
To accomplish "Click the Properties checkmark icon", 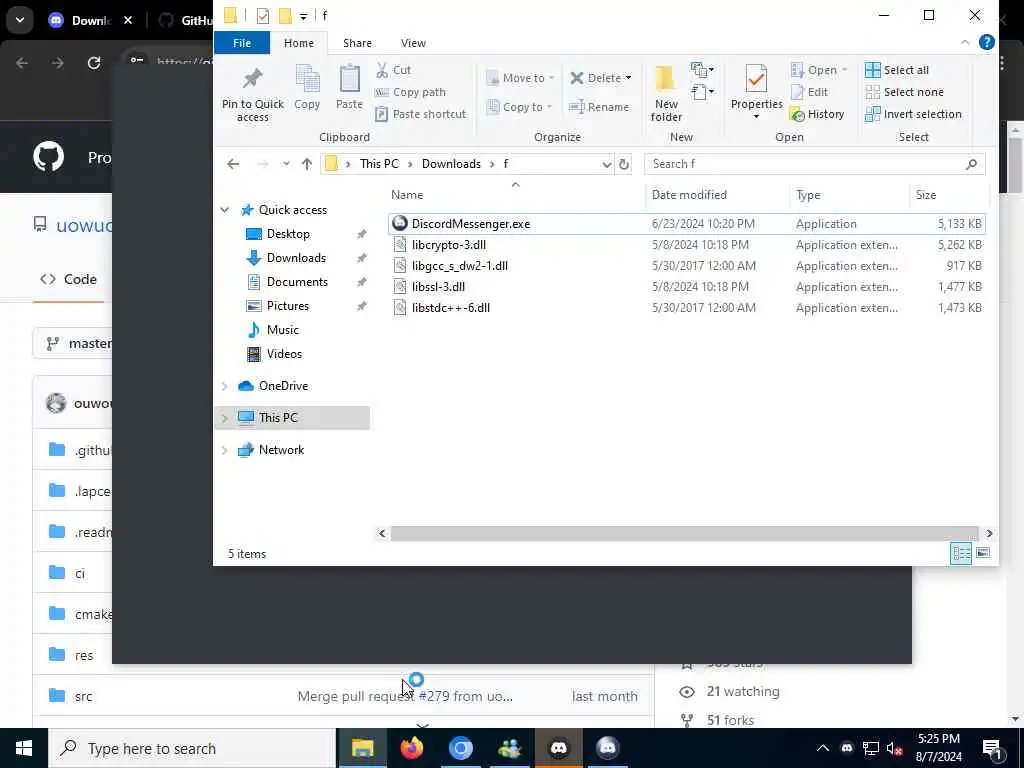I will click(x=756, y=79).
